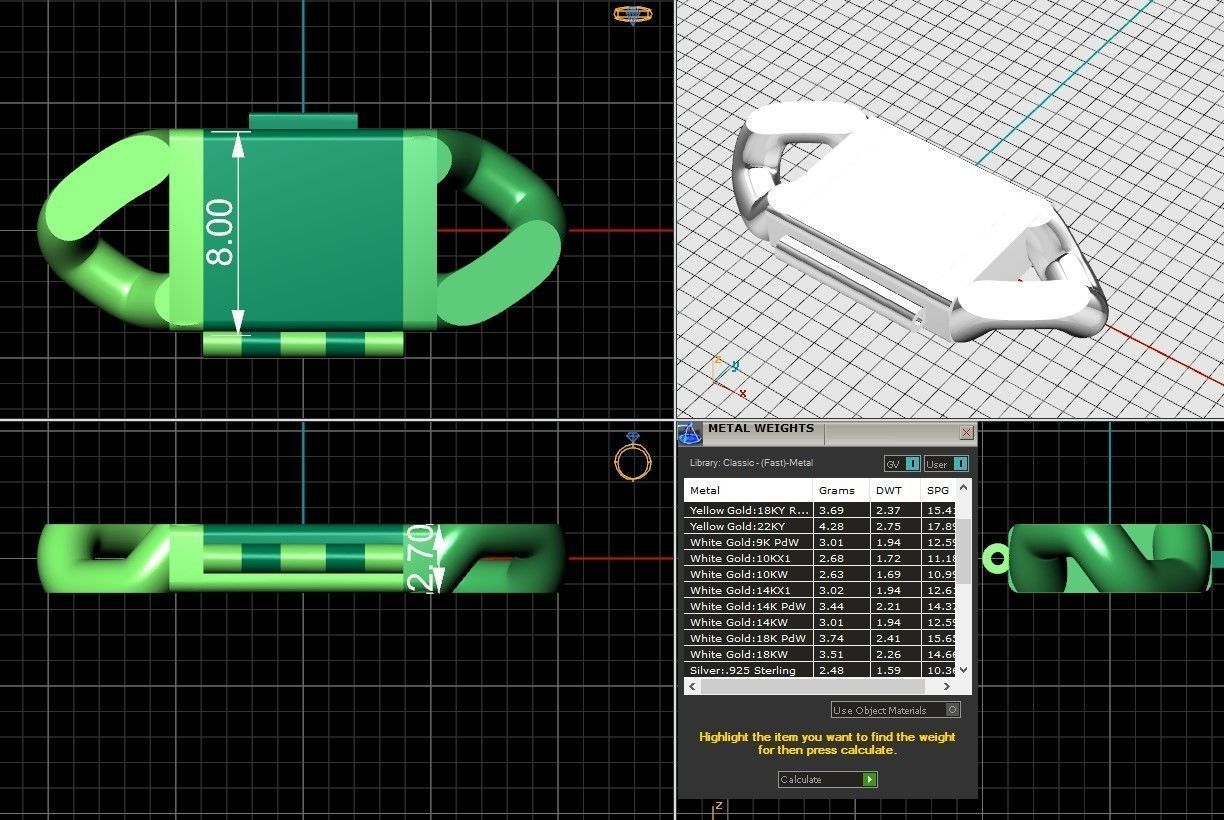Toggle the GV library switch
Viewport: 1224px width, 820px height.
click(902, 464)
